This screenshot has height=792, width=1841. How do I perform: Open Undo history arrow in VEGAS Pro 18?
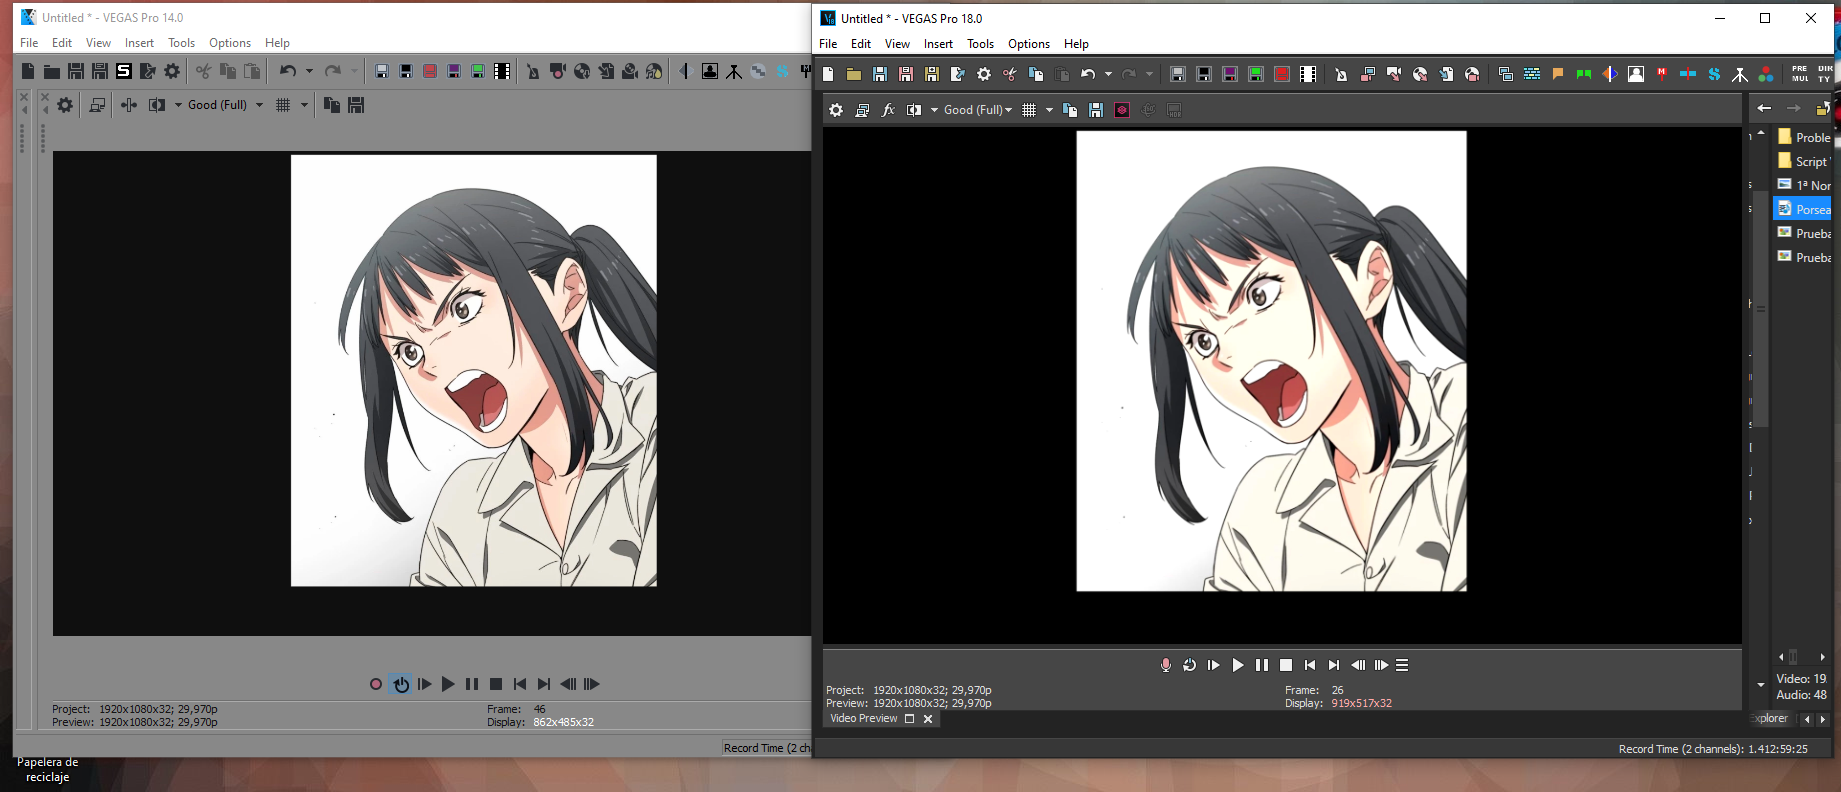click(x=1108, y=74)
